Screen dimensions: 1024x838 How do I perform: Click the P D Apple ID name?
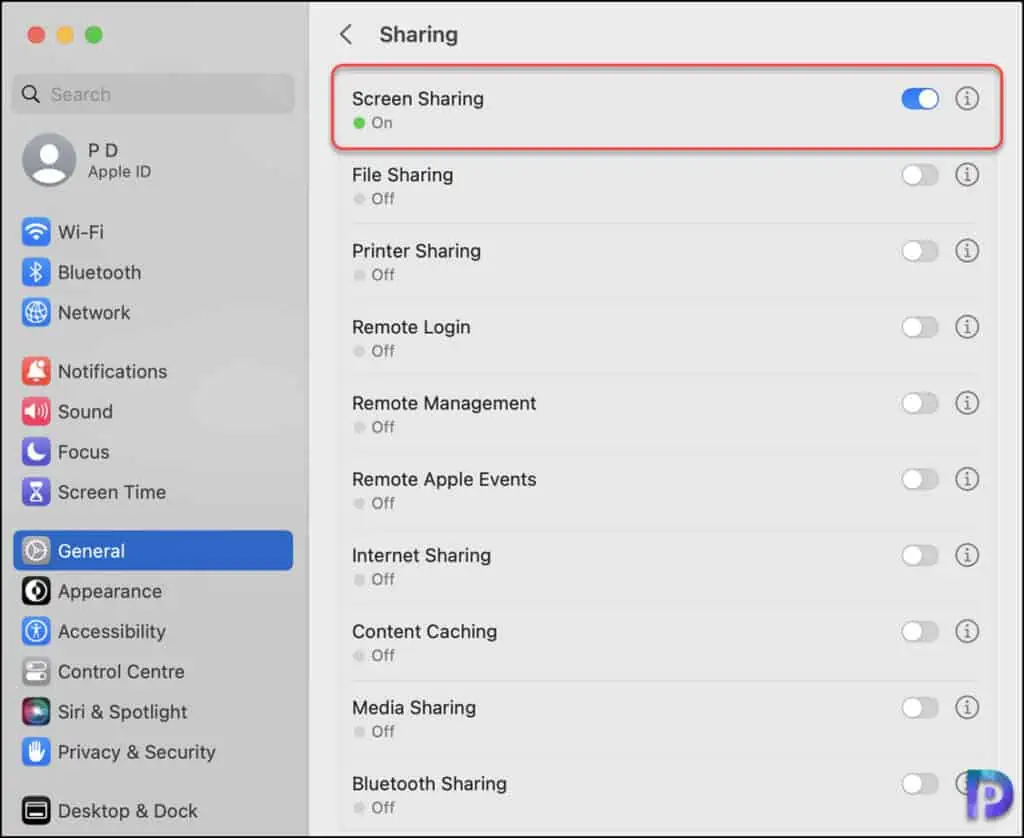[x=103, y=150]
